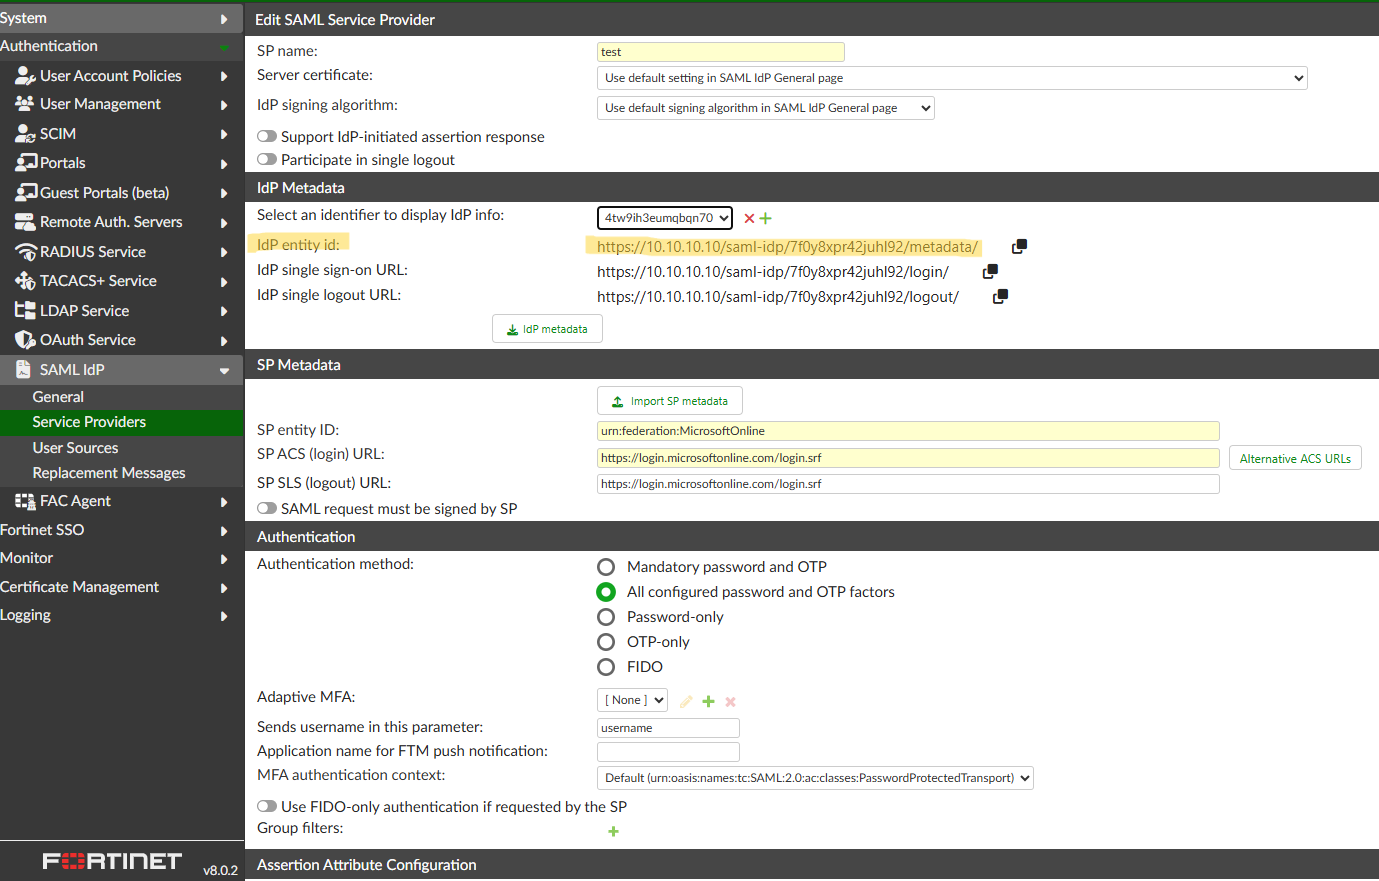The image size is (1379, 881).
Task: Download the IdP metadata
Action: point(547,329)
